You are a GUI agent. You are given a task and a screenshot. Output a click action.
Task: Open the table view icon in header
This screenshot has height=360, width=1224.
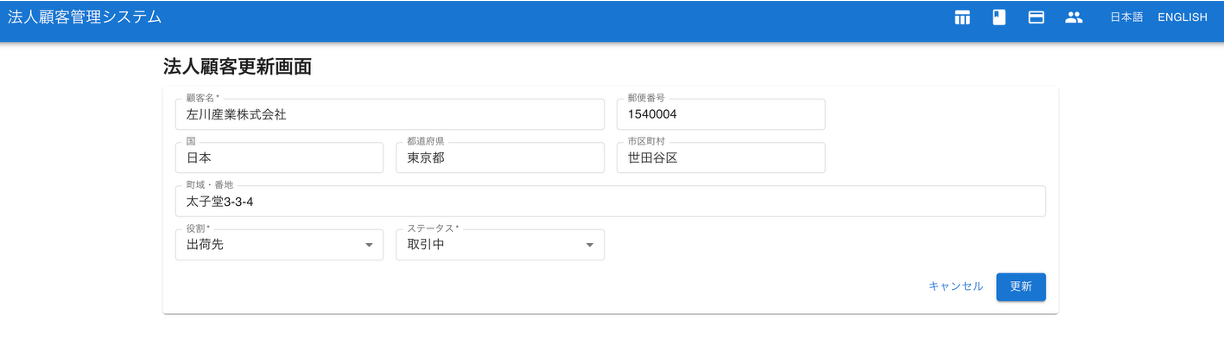962,17
